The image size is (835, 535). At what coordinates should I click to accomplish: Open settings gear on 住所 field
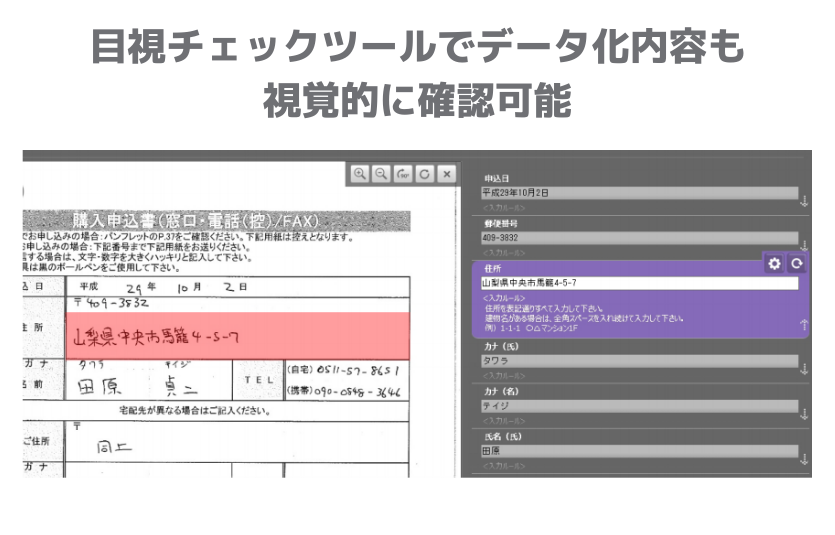tap(774, 264)
